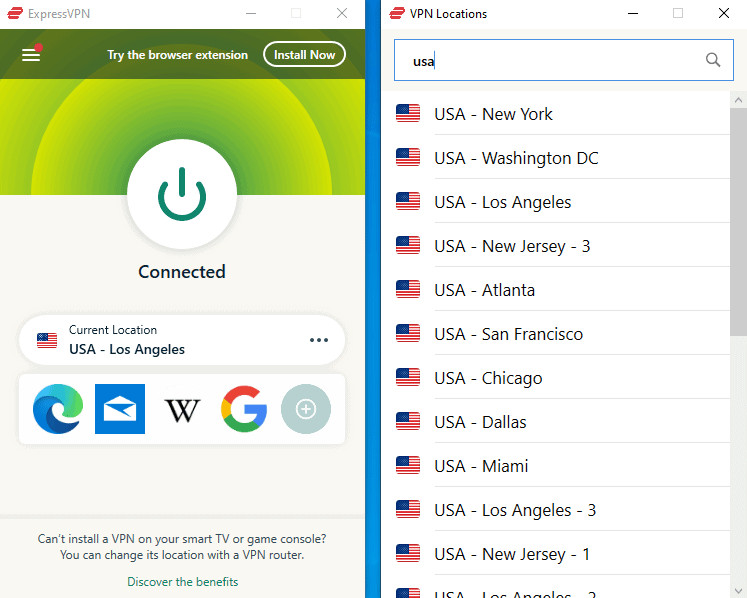The height and width of the screenshot is (598, 747).
Task: Click the VPN Locations title bar logo
Action: [397, 13]
